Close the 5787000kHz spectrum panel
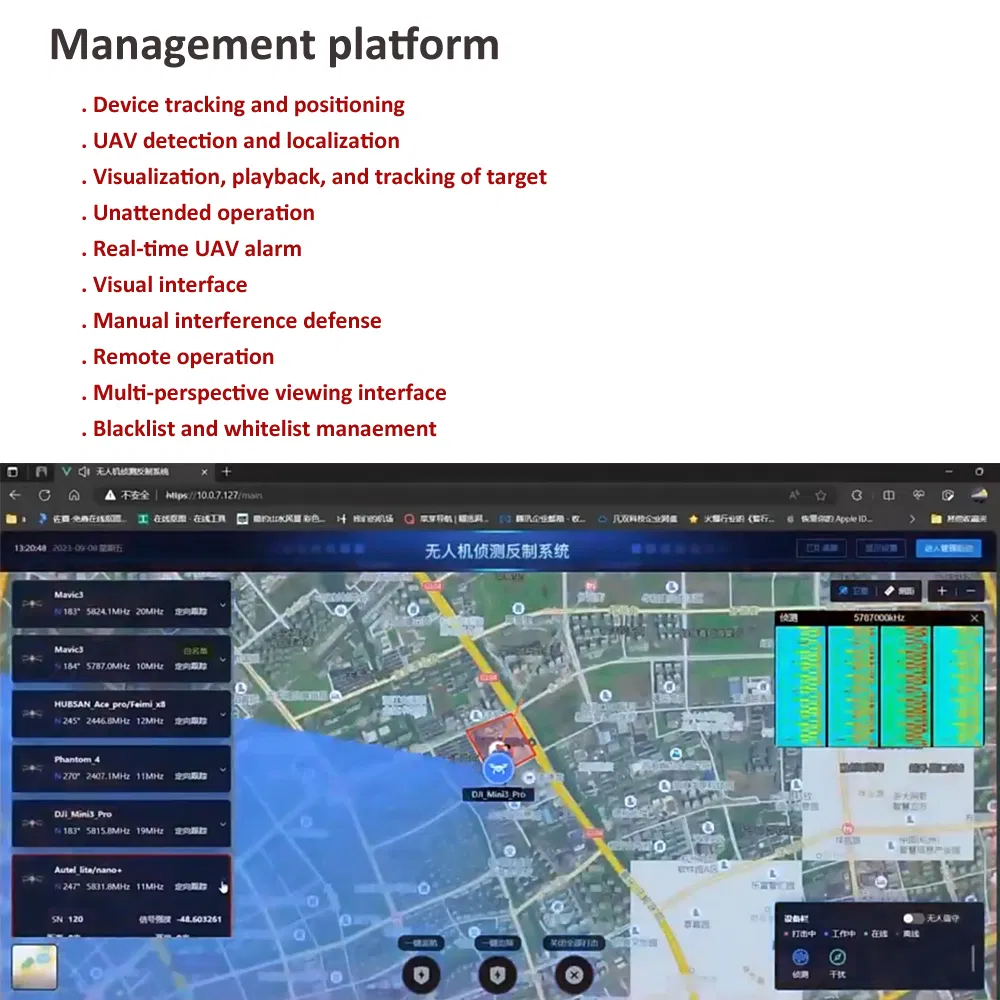The width and height of the screenshot is (1000, 1000). click(975, 618)
